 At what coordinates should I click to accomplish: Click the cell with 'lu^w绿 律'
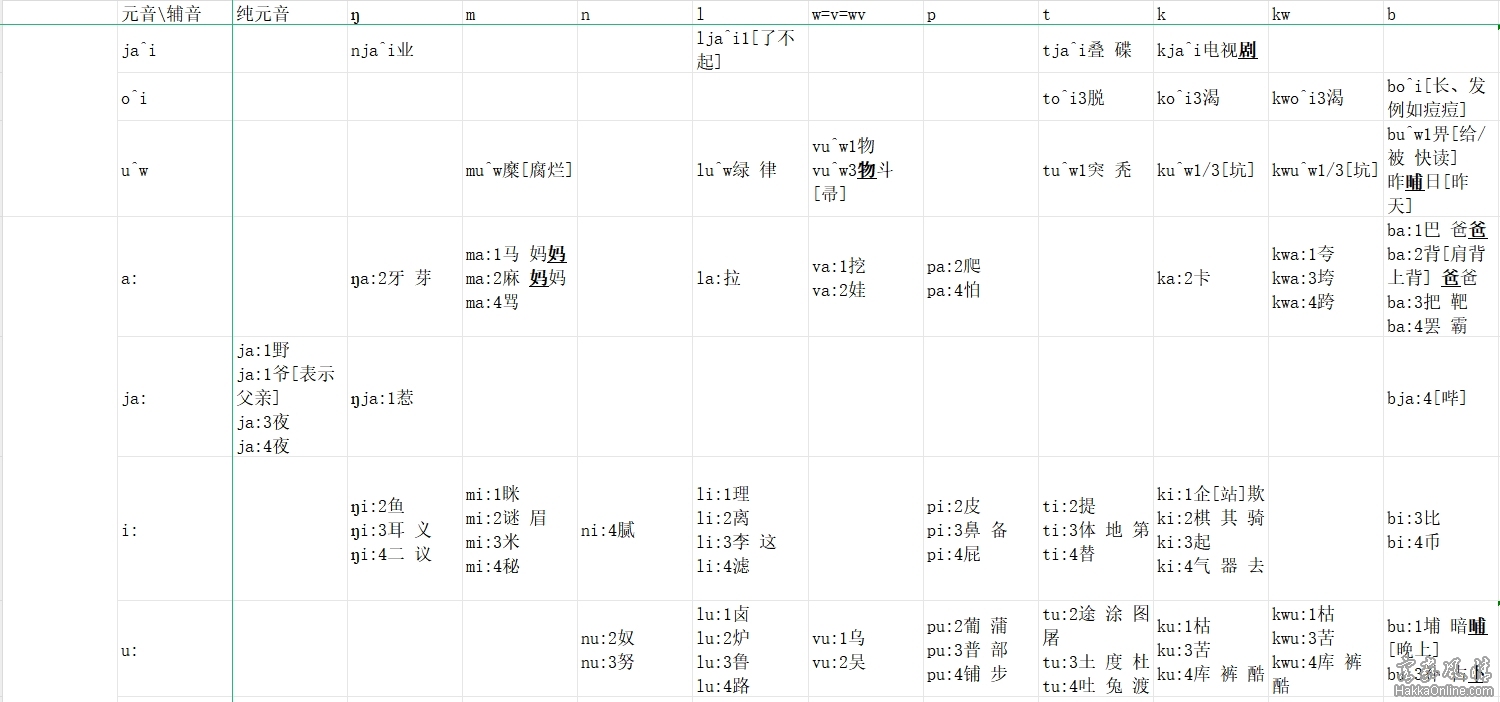click(749, 170)
